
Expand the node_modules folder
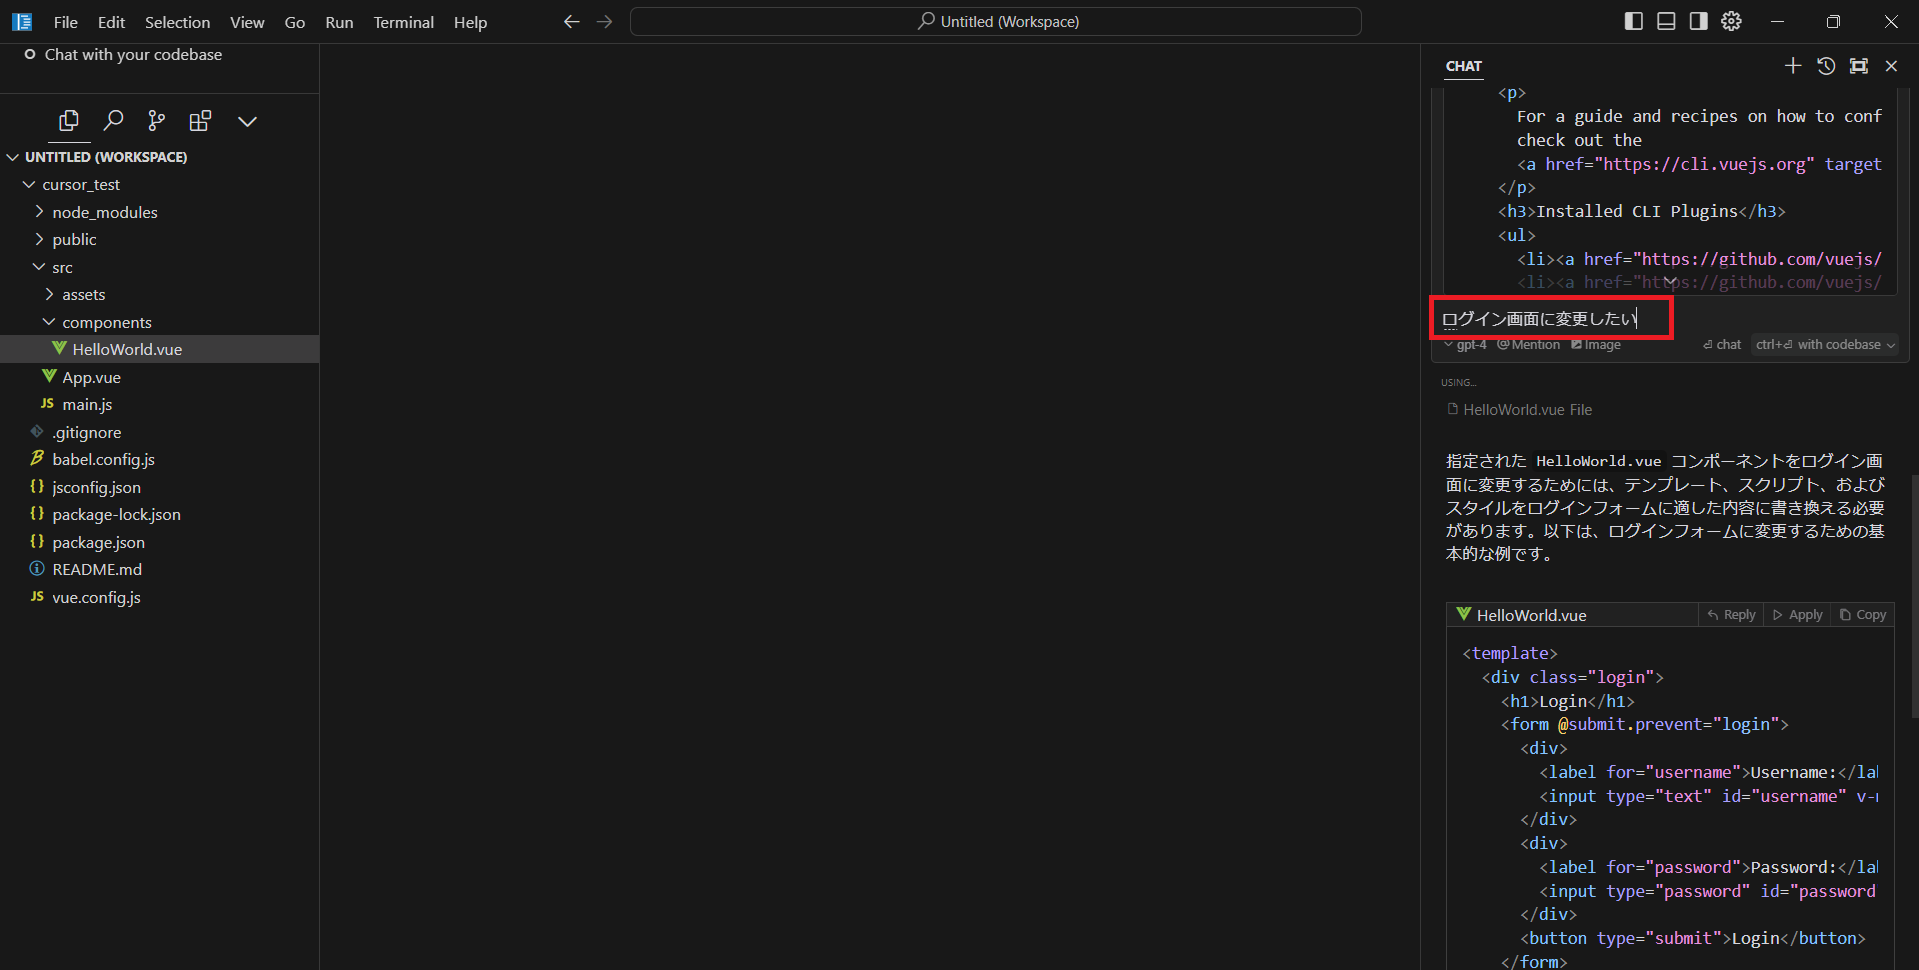coord(160,212)
